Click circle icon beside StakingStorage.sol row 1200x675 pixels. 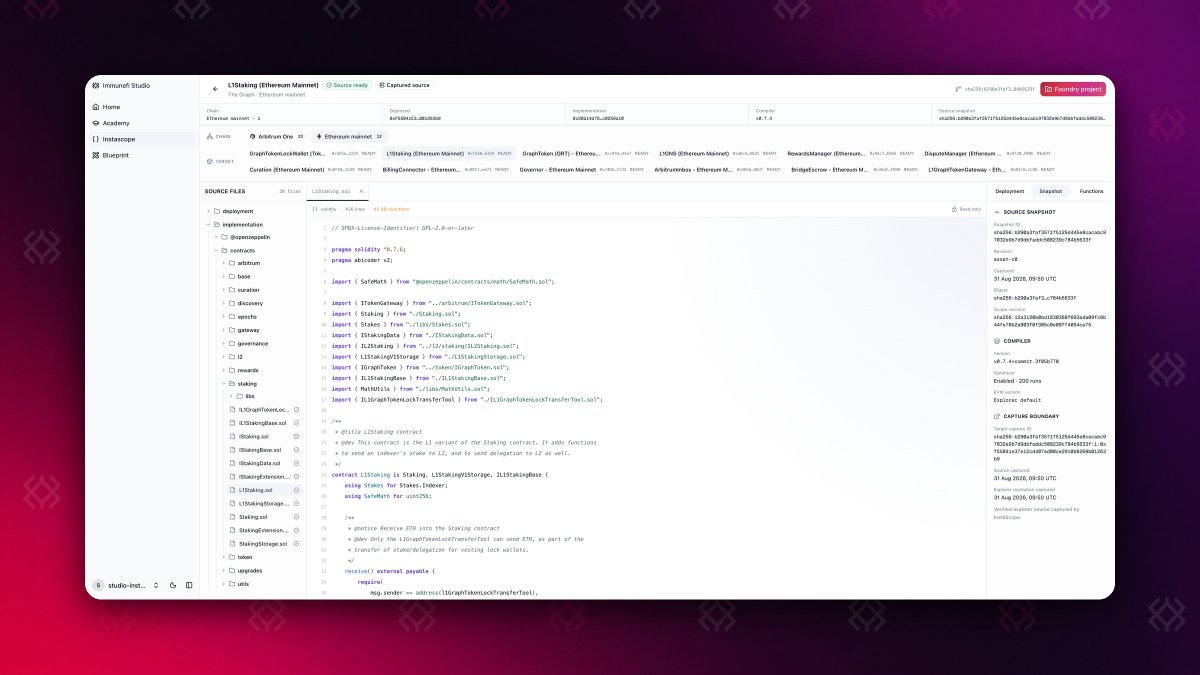(297, 543)
